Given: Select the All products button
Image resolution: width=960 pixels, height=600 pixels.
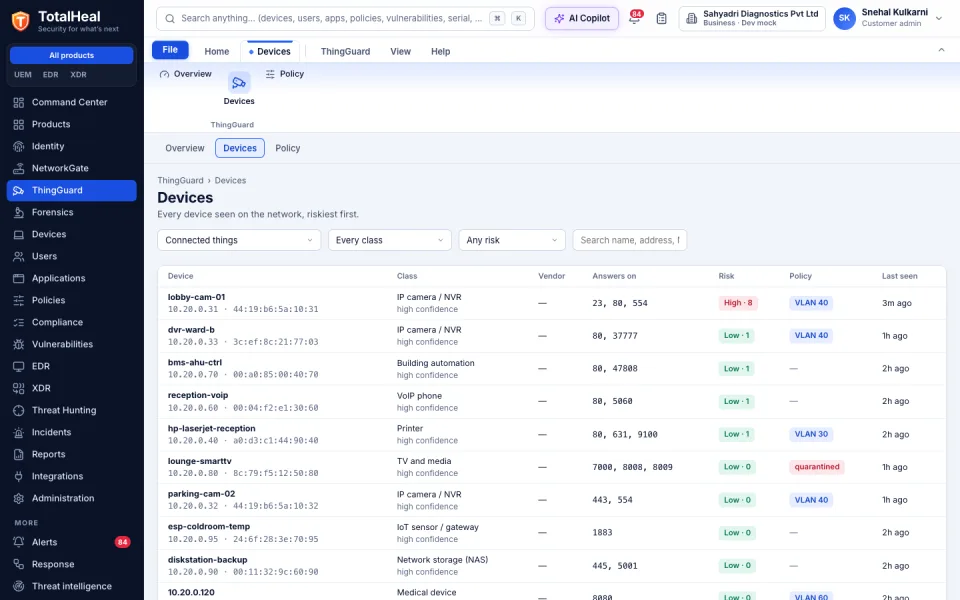Looking at the screenshot, I should [x=72, y=55].
